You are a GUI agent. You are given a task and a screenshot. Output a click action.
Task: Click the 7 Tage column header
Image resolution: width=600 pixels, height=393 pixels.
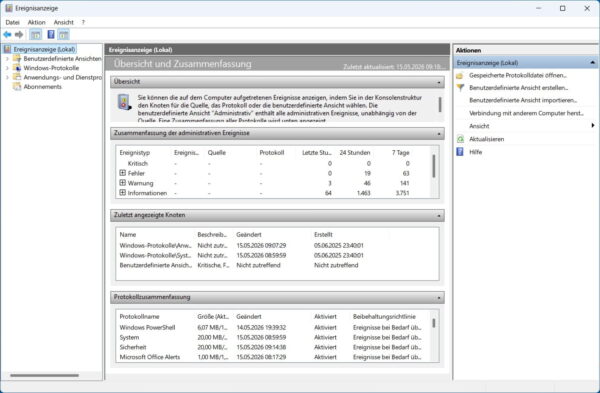tap(401, 153)
